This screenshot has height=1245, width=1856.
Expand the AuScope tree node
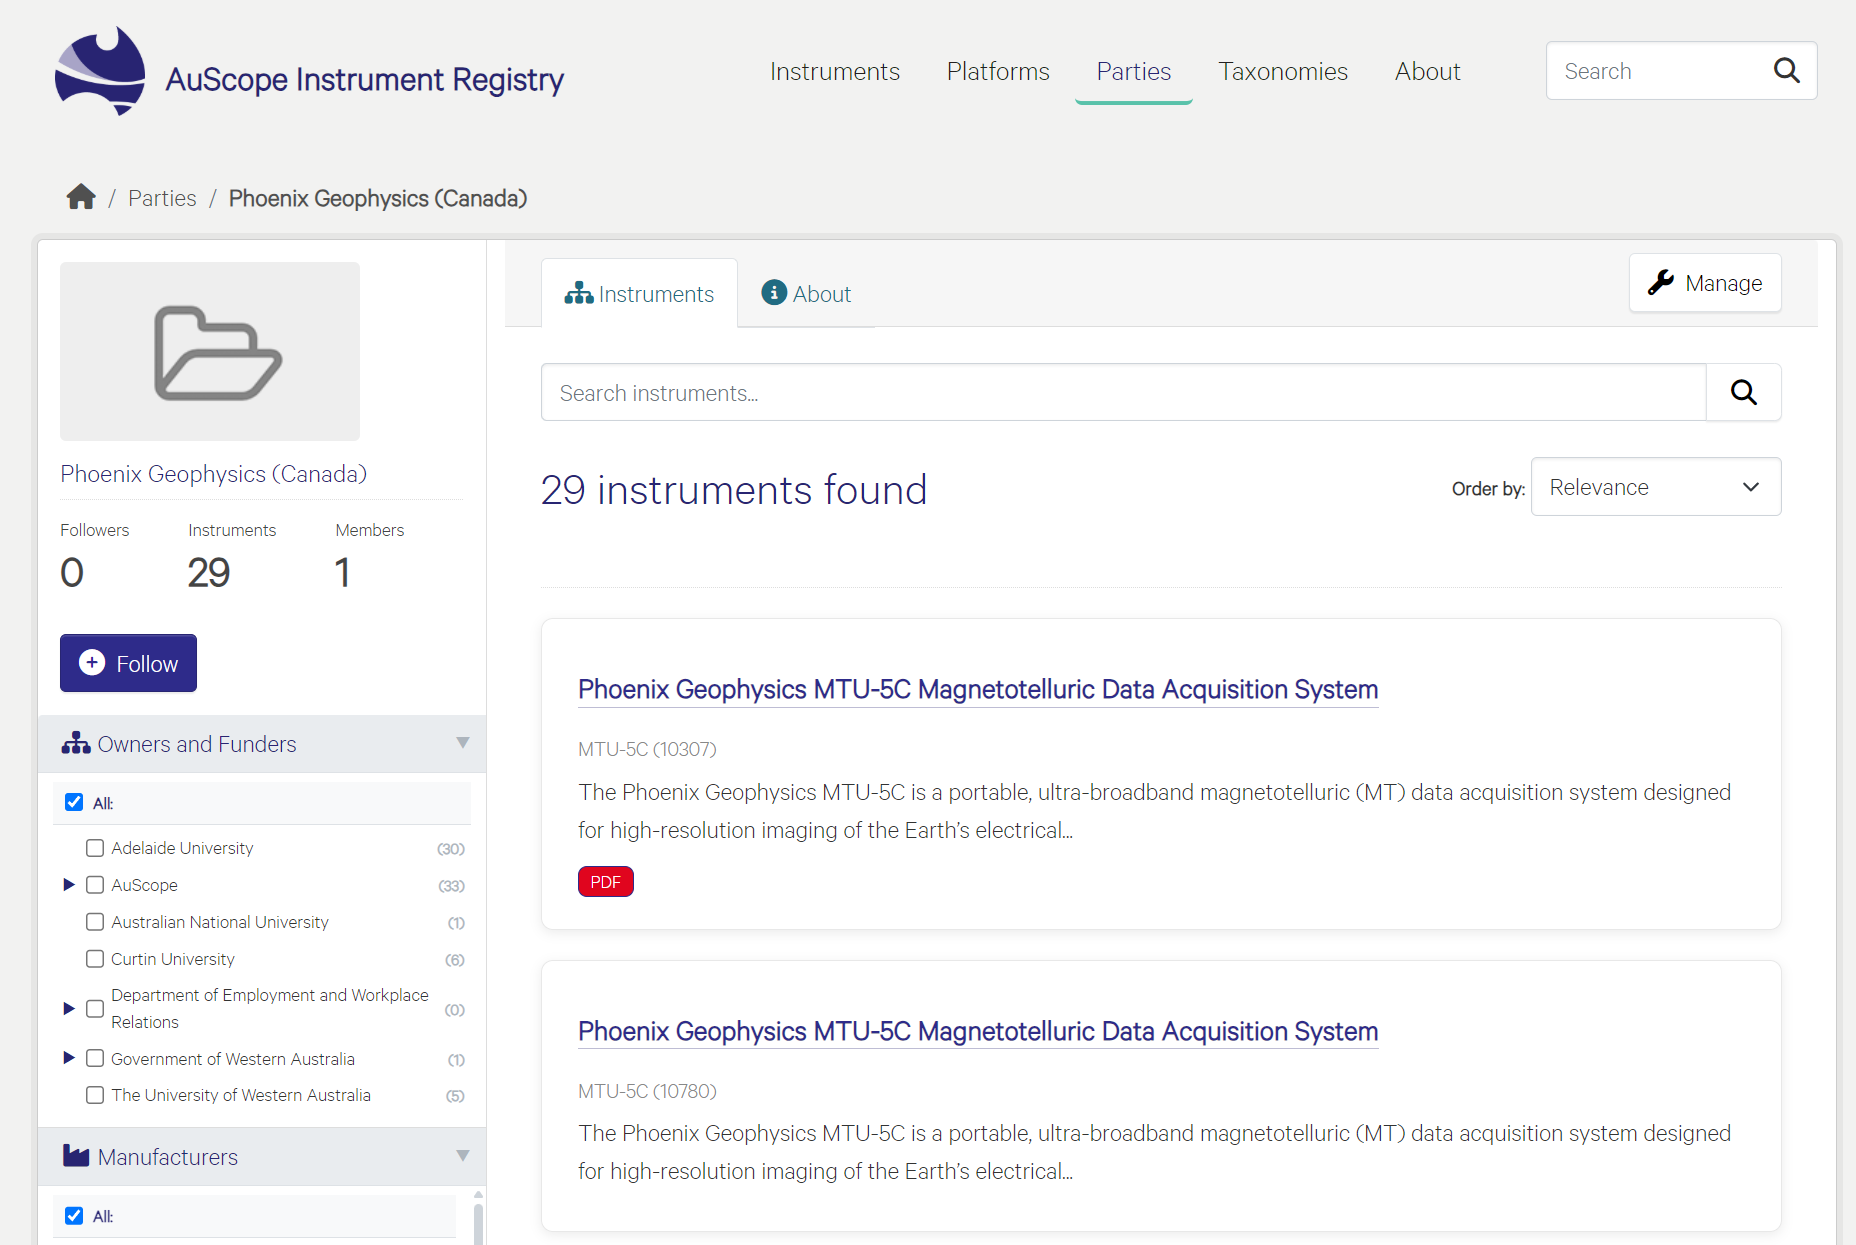(x=69, y=884)
